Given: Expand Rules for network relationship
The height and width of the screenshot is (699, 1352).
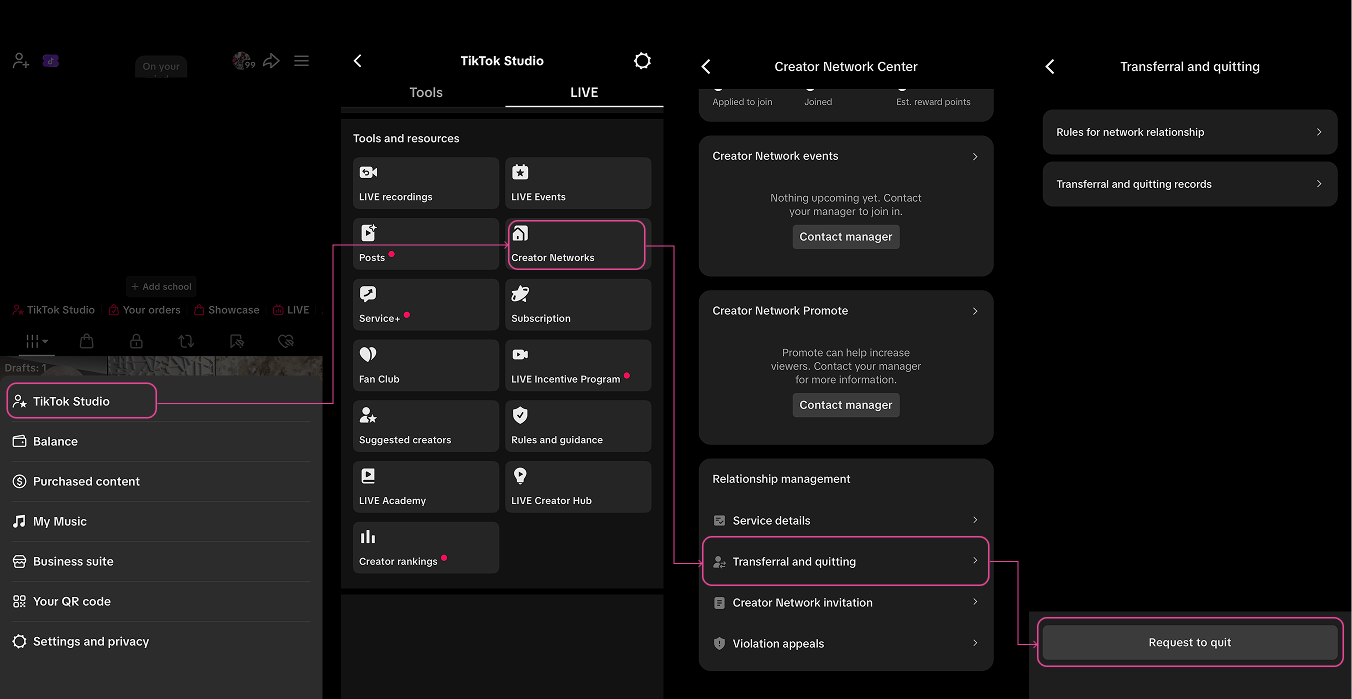Looking at the screenshot, I should (1189, 132).
